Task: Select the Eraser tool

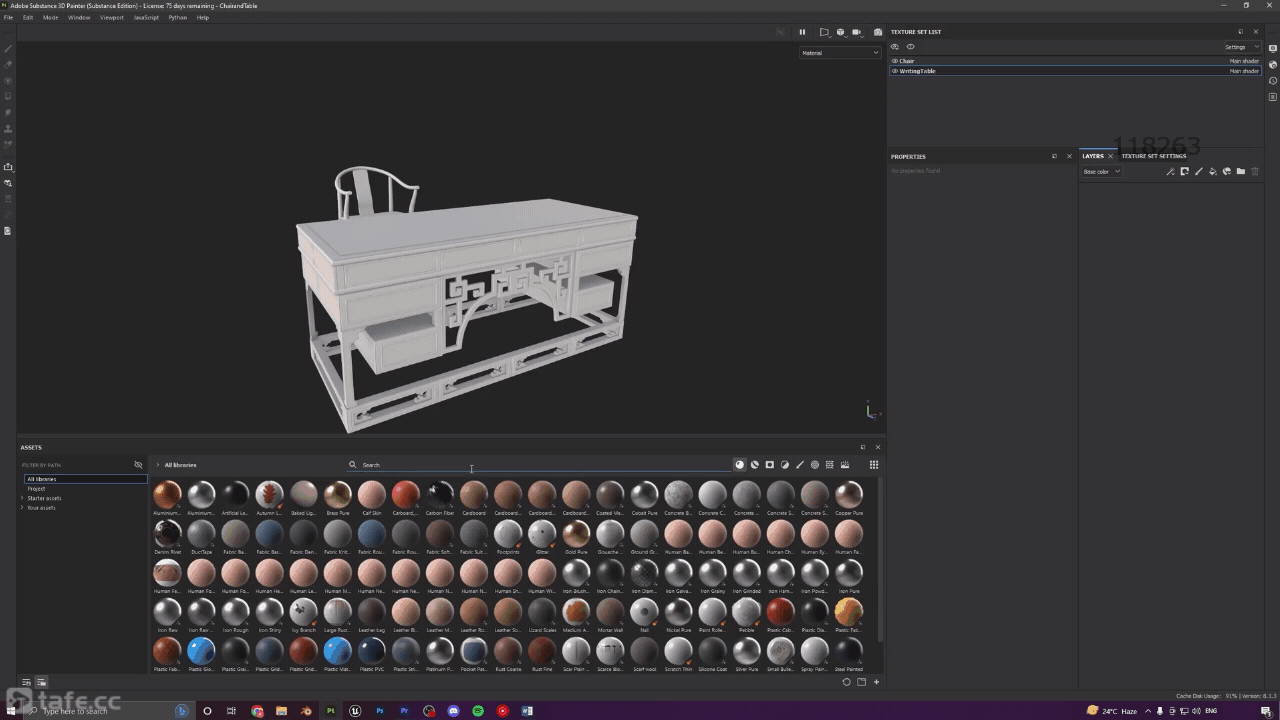Action: (x=8, y=64)
